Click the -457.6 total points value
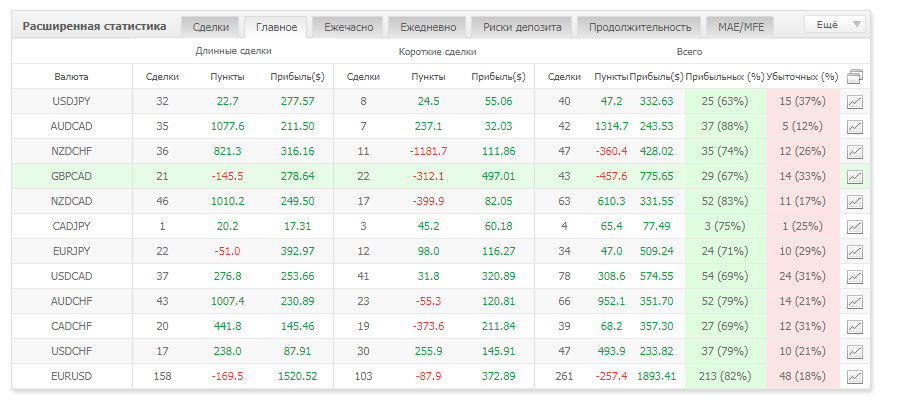The height and width of the screenshot is (409, 912). [x=611, y=176]
